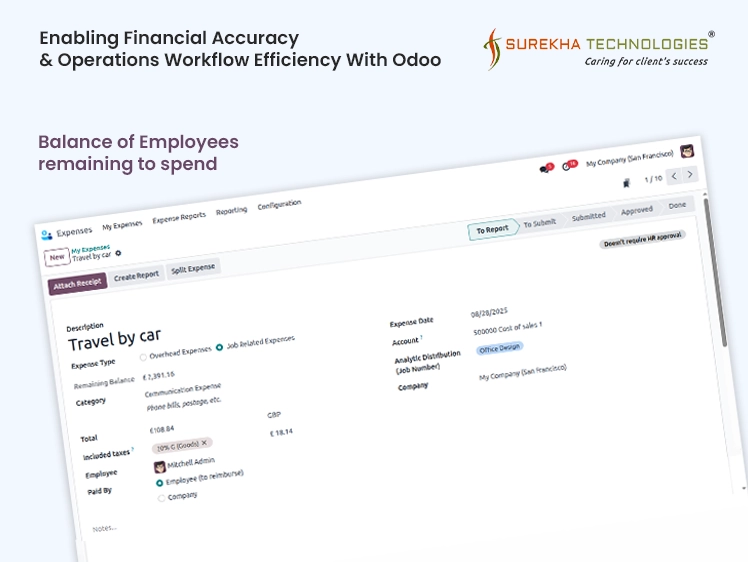The image size is (748, 562).
Task: Click the Office Design analytic tag
Action: [499, 348]
